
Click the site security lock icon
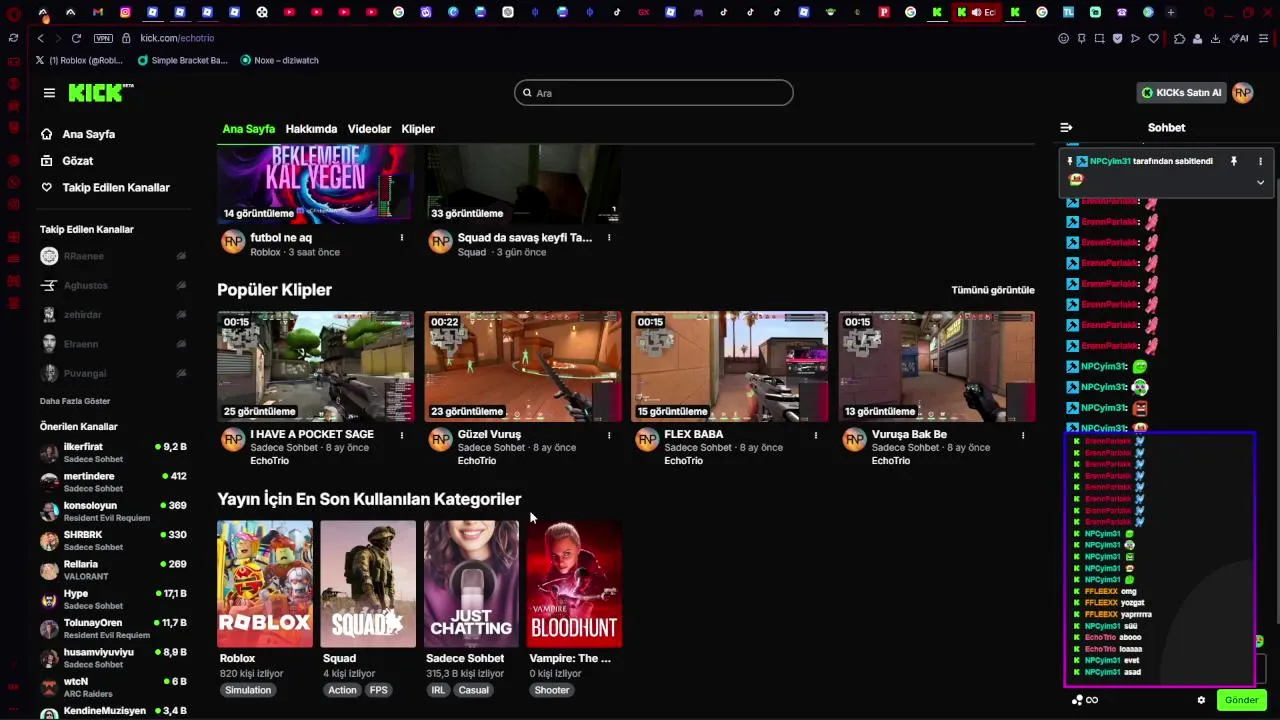coord(127,38)
